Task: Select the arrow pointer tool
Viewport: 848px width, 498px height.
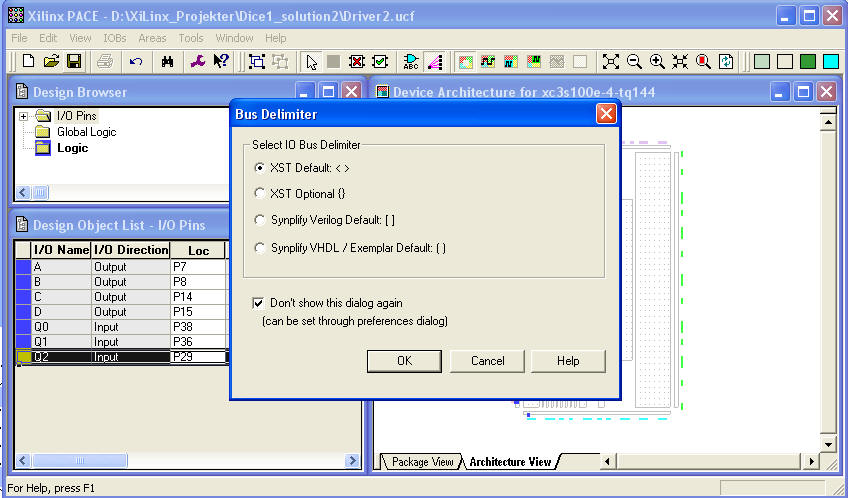Action: [x=311, y=62]
